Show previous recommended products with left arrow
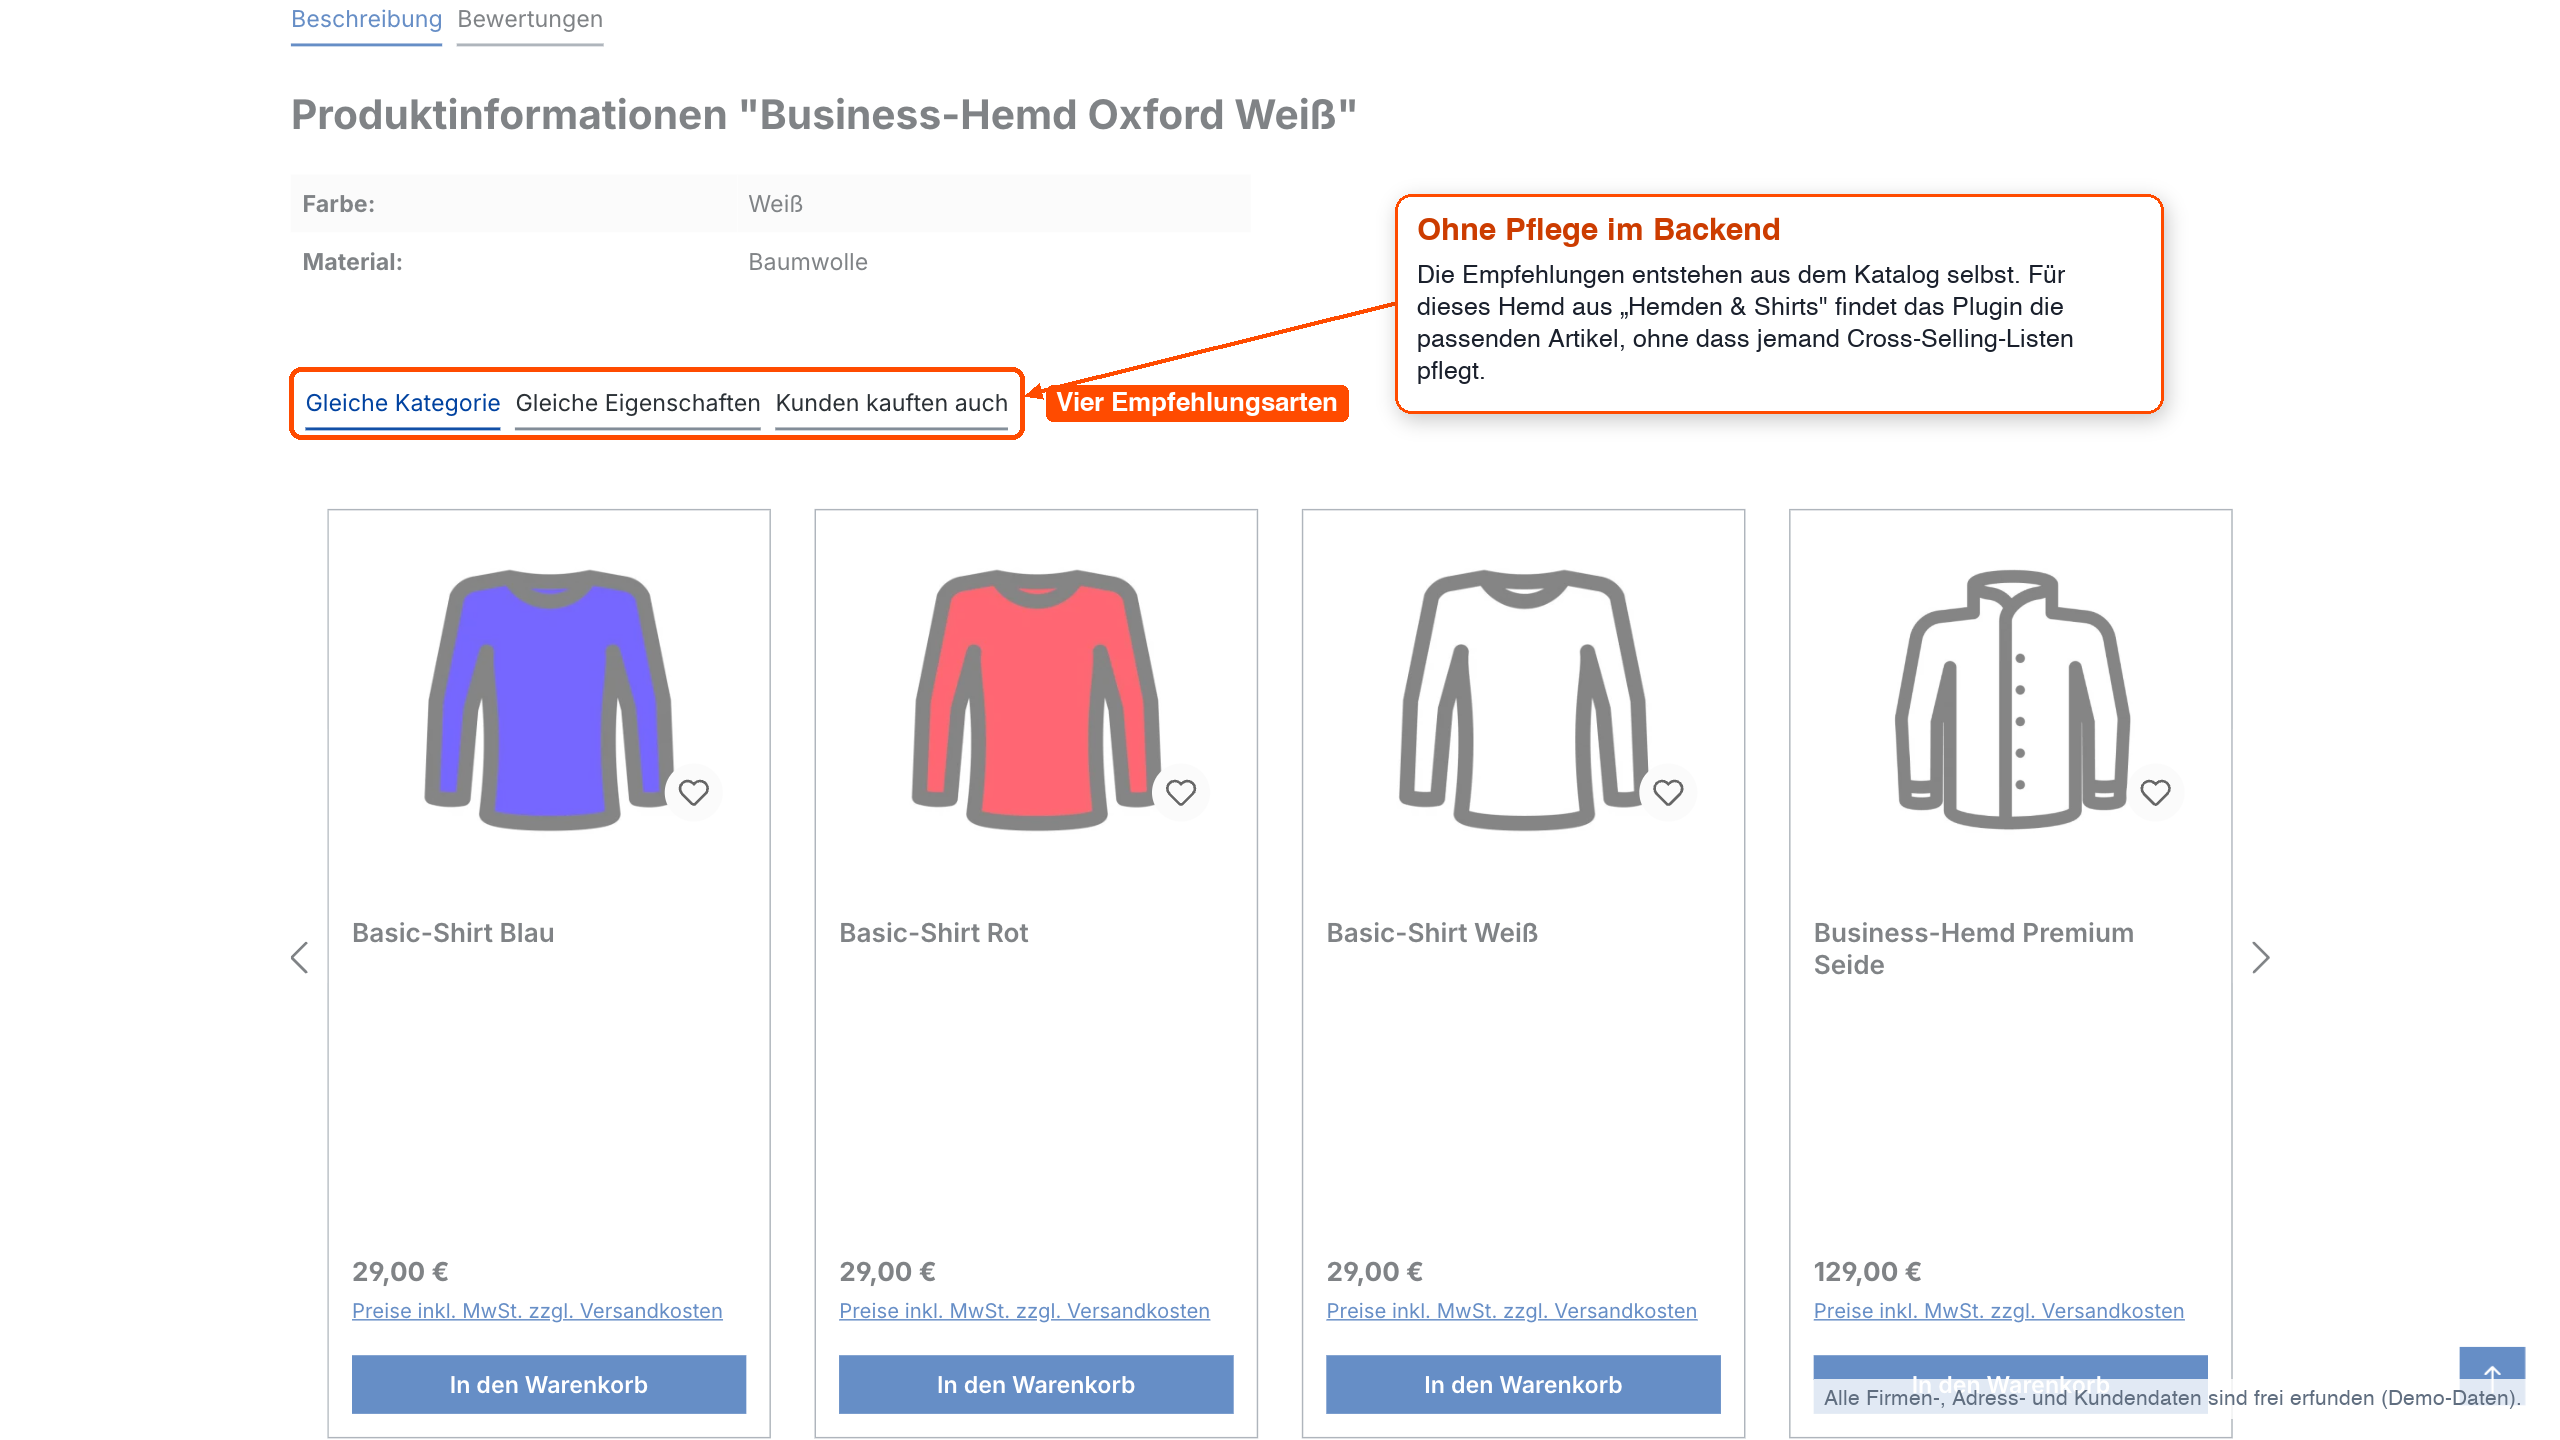 (x=299, y=957)
